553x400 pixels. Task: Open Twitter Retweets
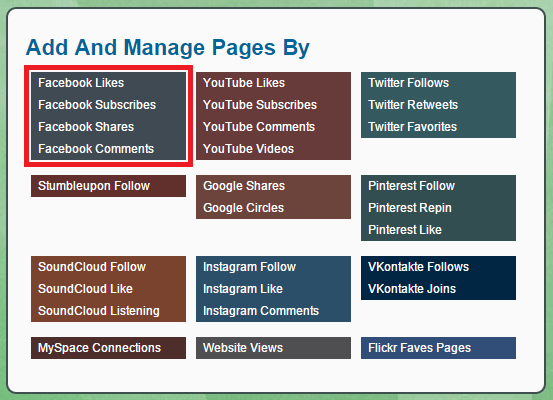pyautogui.click(x=413, y=105)
